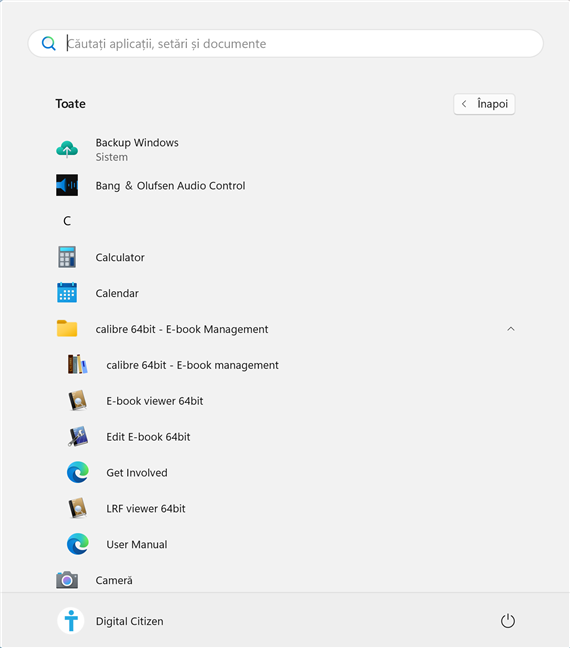The width and height of the screenshot is (570, 648).
Task: Jump to letters via the C header
Action: (x=67, y=221)
